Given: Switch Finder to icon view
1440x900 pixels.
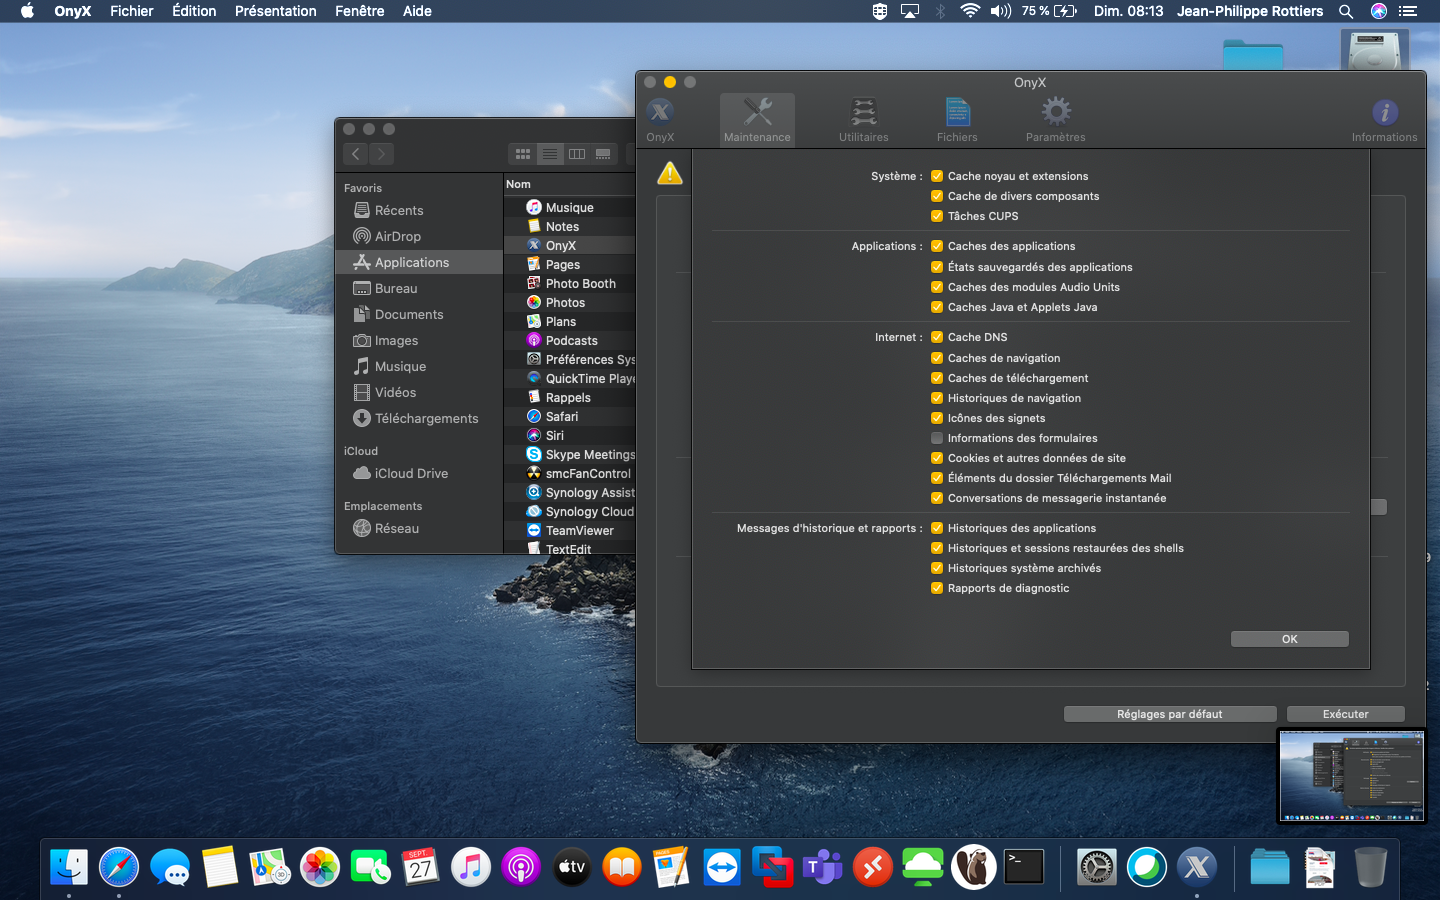Looking at the screenshot, I should click(x=522, y=154).
